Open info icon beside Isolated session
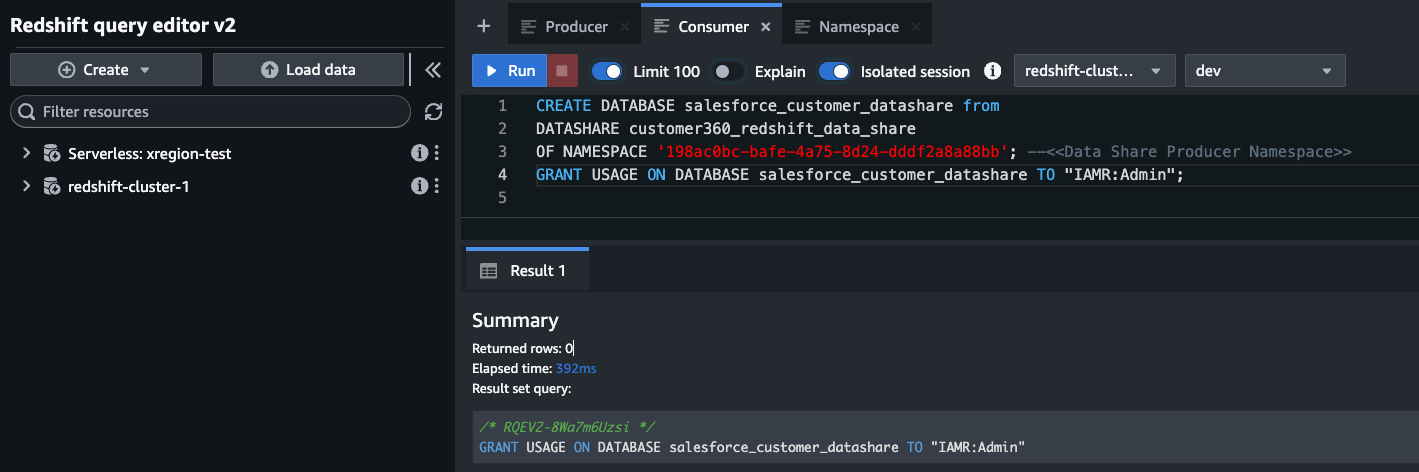This screenshot has width=1419, height=472. (992, 71)
